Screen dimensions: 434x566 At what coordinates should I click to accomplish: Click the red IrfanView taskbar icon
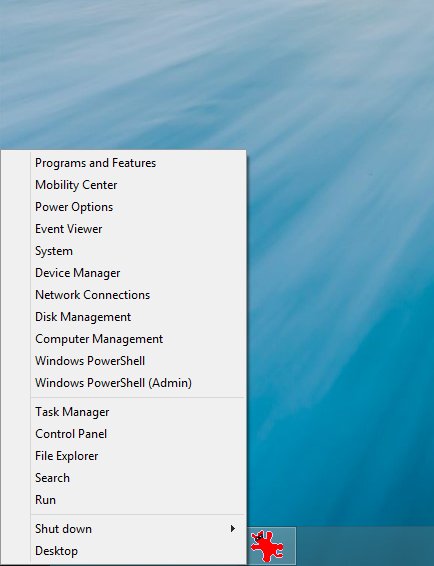[267, 546]
